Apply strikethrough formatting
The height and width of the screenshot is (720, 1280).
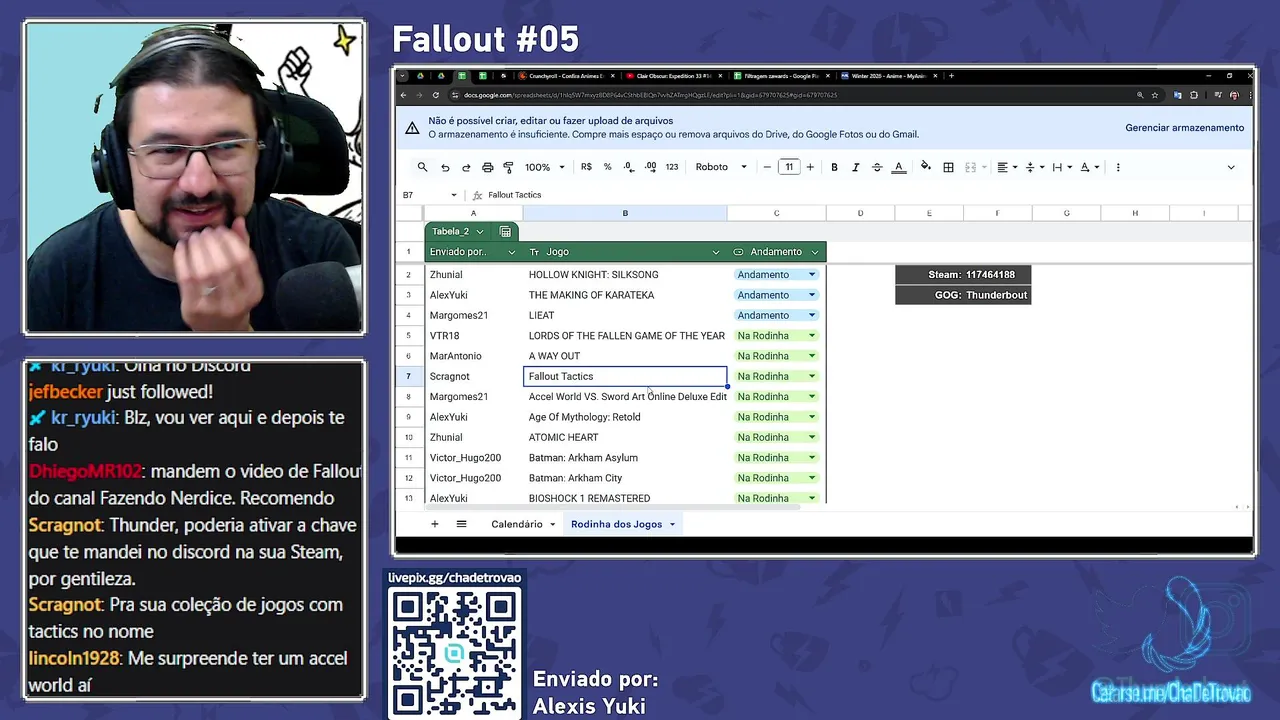click(877, 167)
